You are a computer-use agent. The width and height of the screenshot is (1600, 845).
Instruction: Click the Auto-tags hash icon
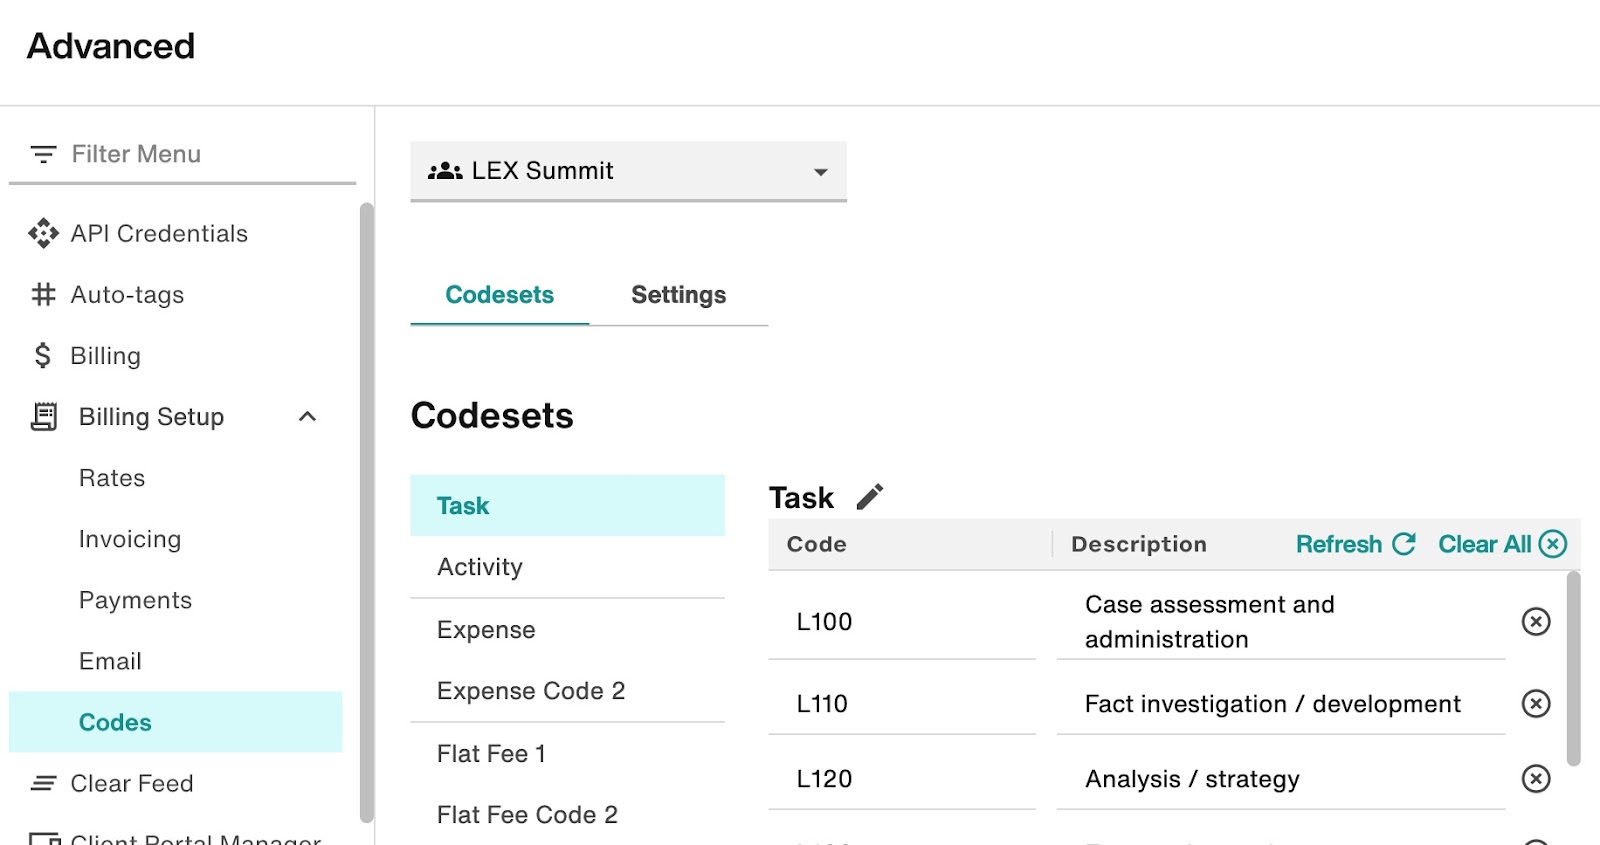pos(43,295)
